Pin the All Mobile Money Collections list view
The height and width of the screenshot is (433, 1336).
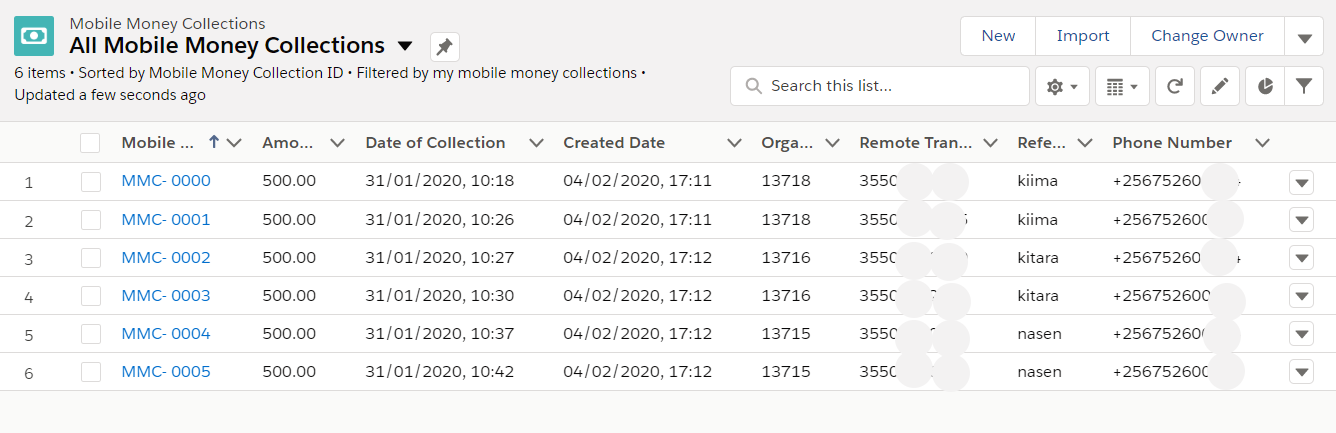tap(445, 47)
